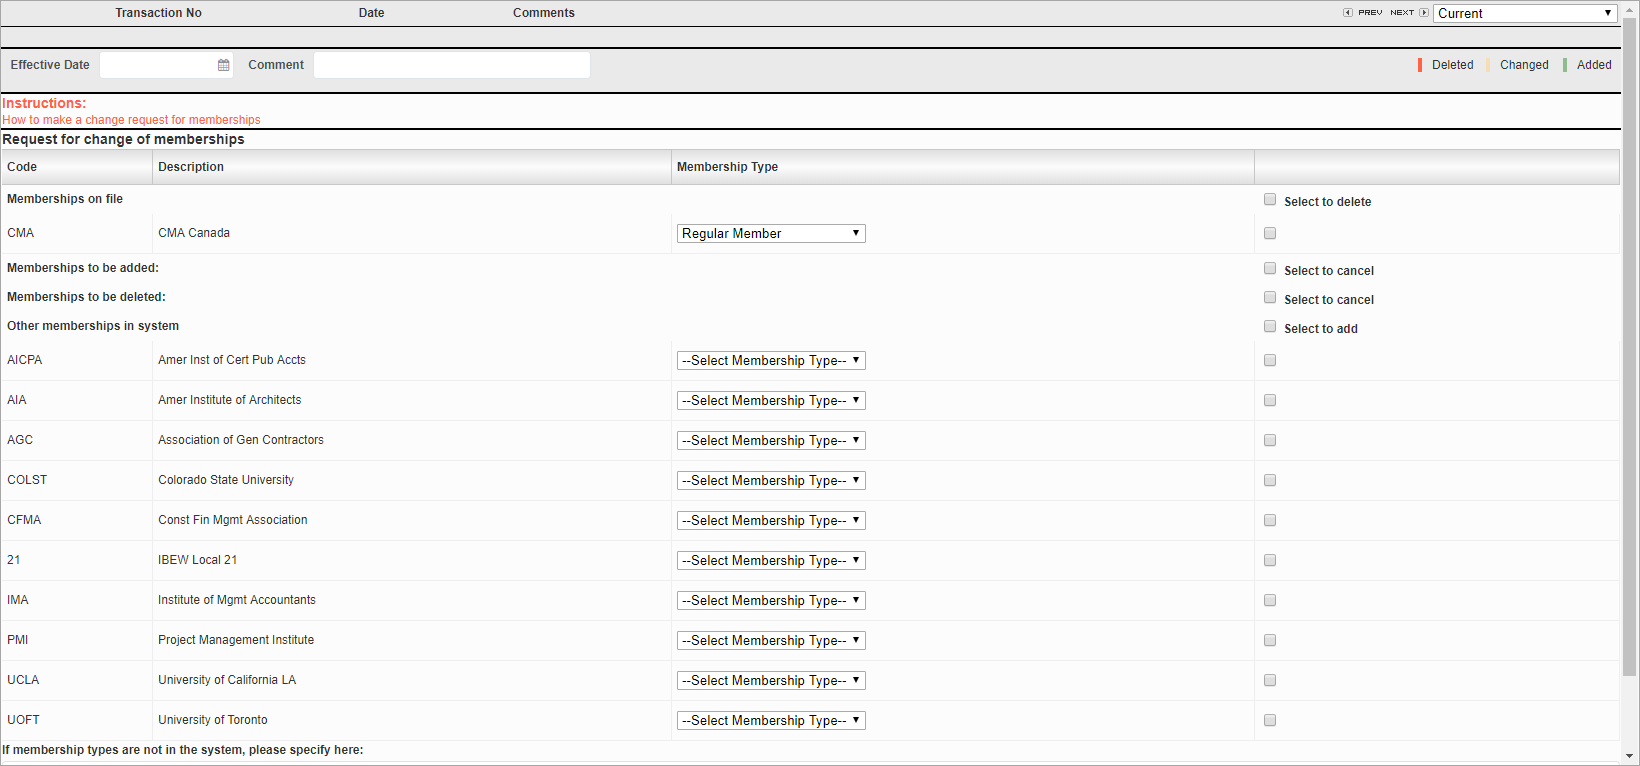This screenshot has height=766, width=1640.
Task: Select 'Amer Institute of Architects' description
Action: click(230, 400)
